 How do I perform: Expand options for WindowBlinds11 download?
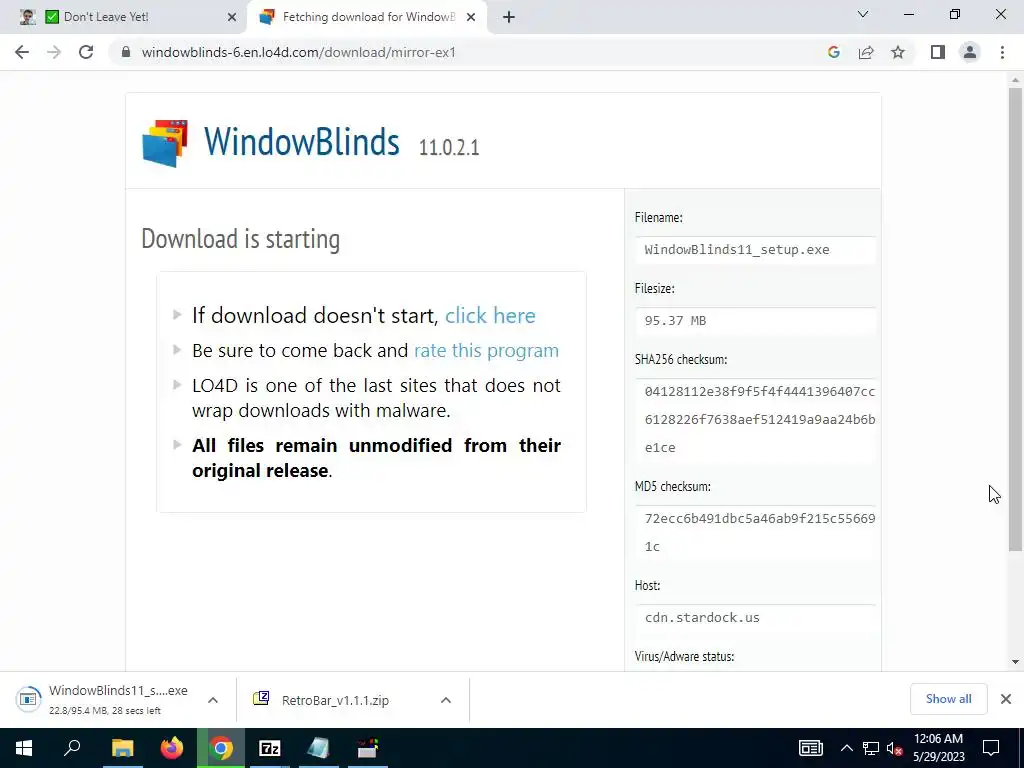[x=213, y=700]
